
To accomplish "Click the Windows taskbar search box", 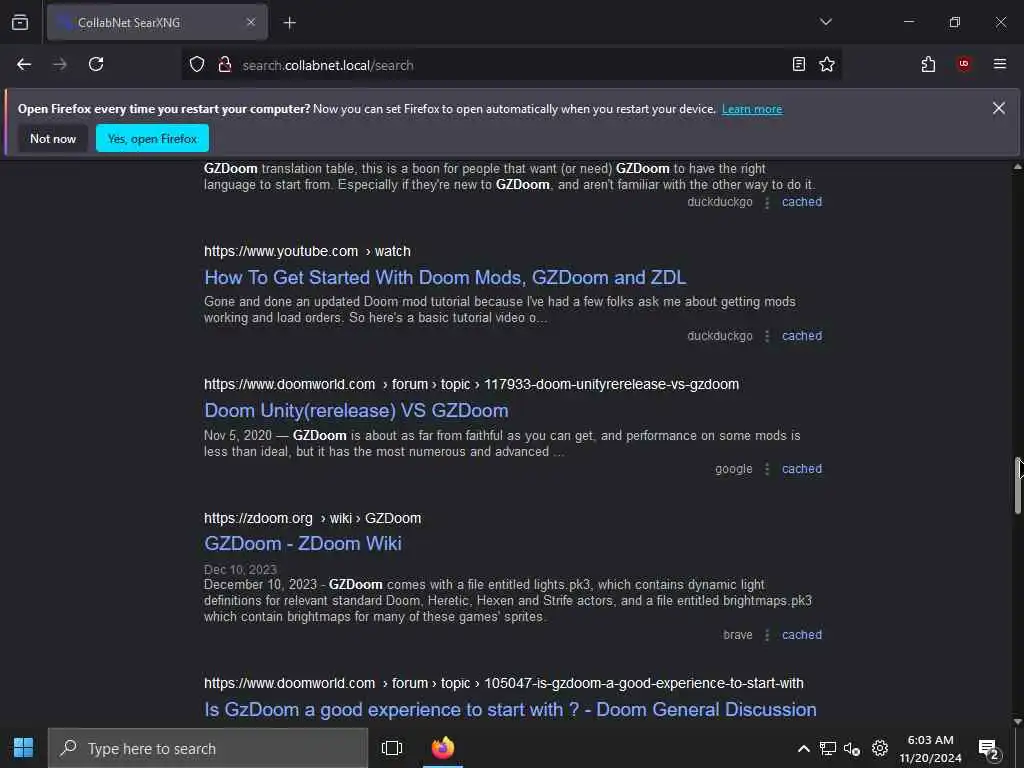I will tap(208, 748).
